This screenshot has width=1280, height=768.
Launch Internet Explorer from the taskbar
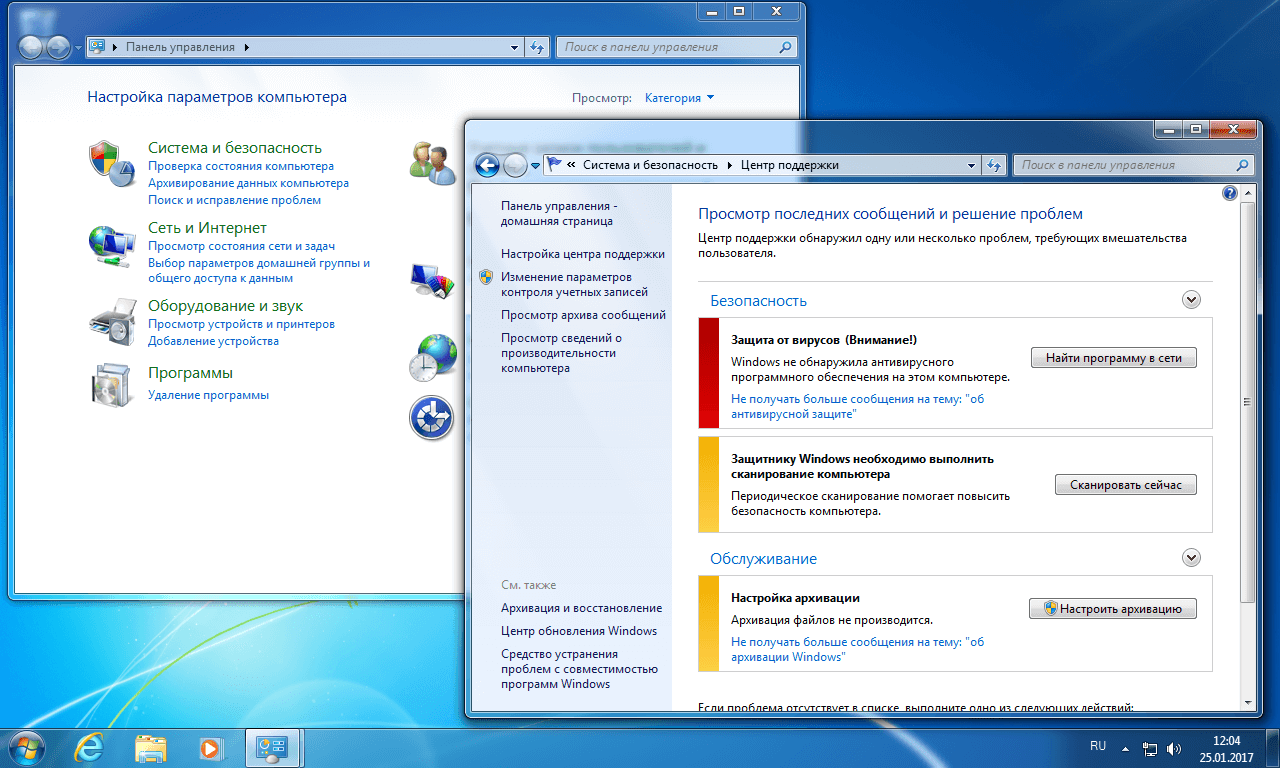pyautogui.click(x=91, y=747)
